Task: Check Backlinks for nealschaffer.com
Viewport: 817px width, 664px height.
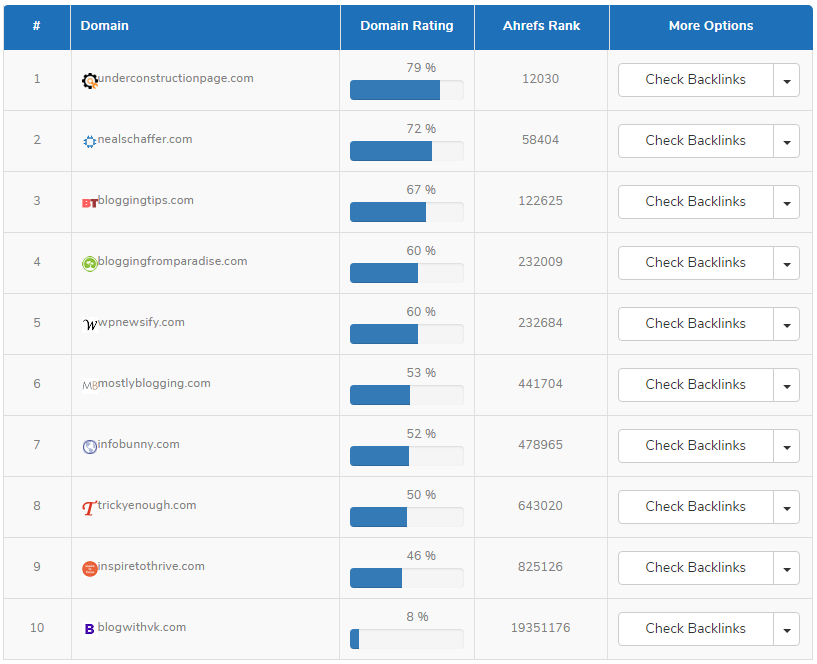Action: 696,141
